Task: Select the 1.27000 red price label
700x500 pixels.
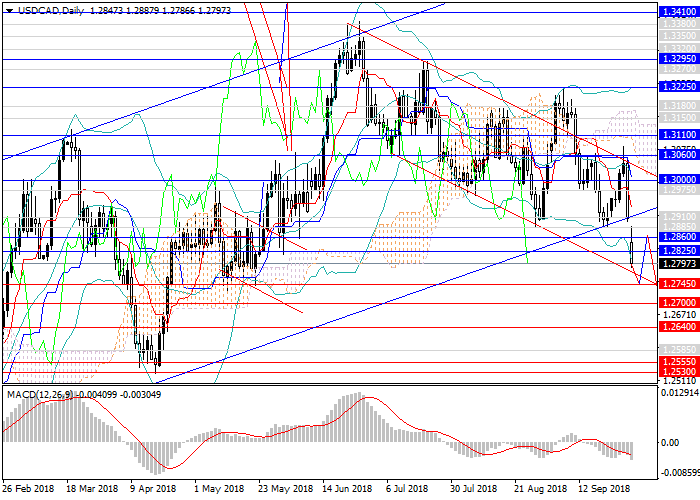Action: pyautogui.click(x=679, y=303)
